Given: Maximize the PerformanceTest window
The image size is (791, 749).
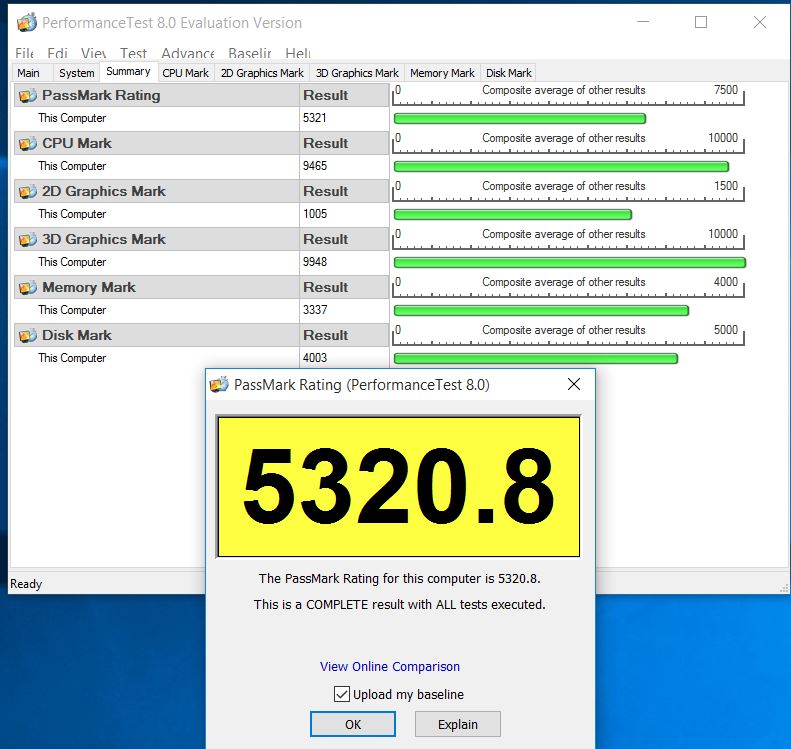Looking at the screenshot, I should (701, 22).
